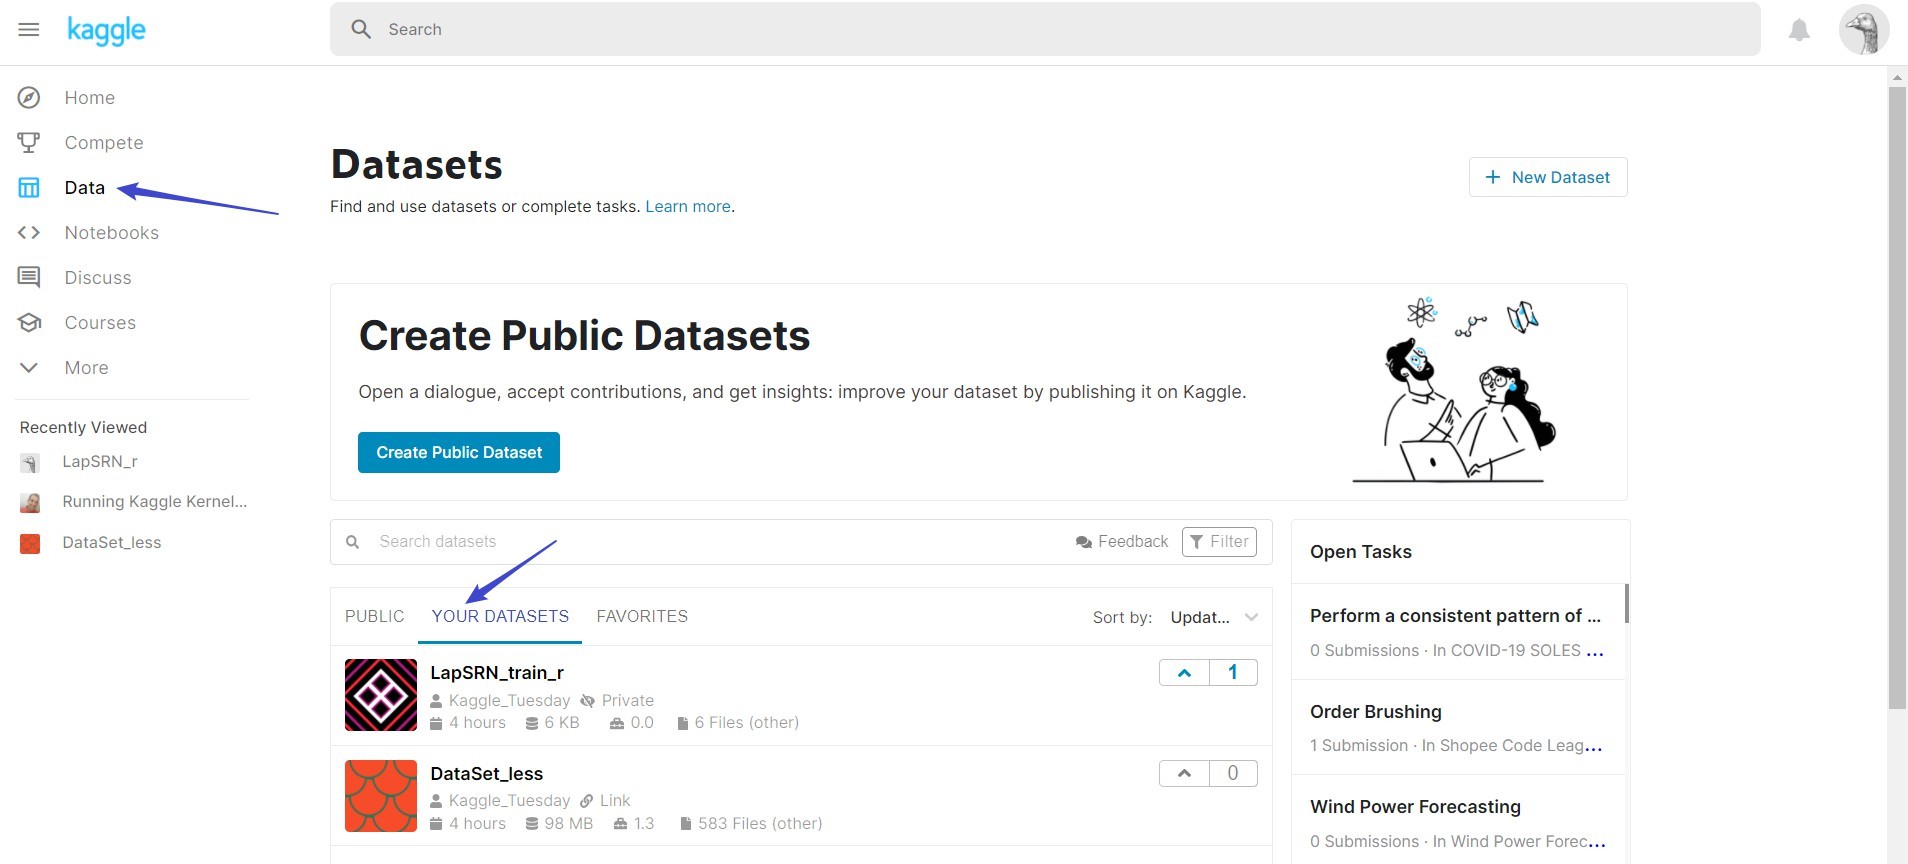This screenshot has width=1908, height=864.
Task: Click the Filter funnel icon
Action: 1197,542
